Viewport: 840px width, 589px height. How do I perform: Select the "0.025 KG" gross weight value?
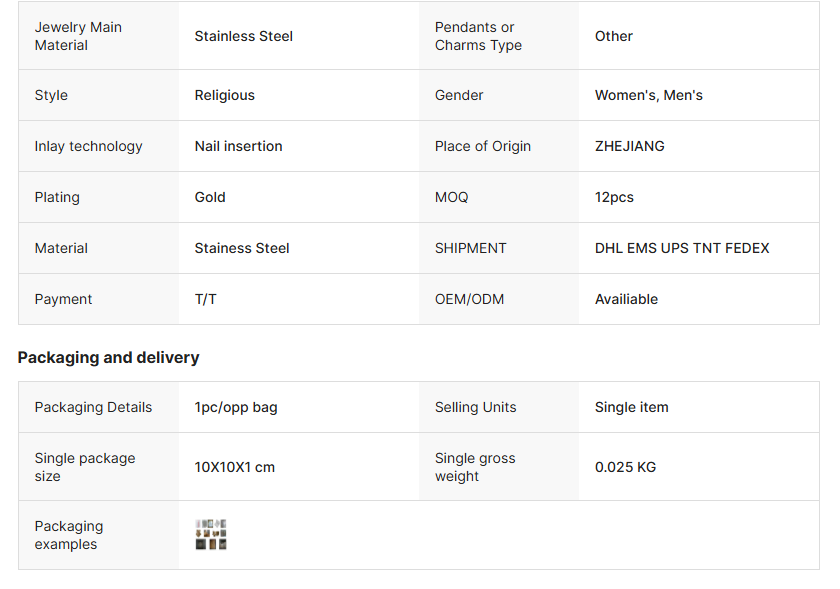(625, 467)
